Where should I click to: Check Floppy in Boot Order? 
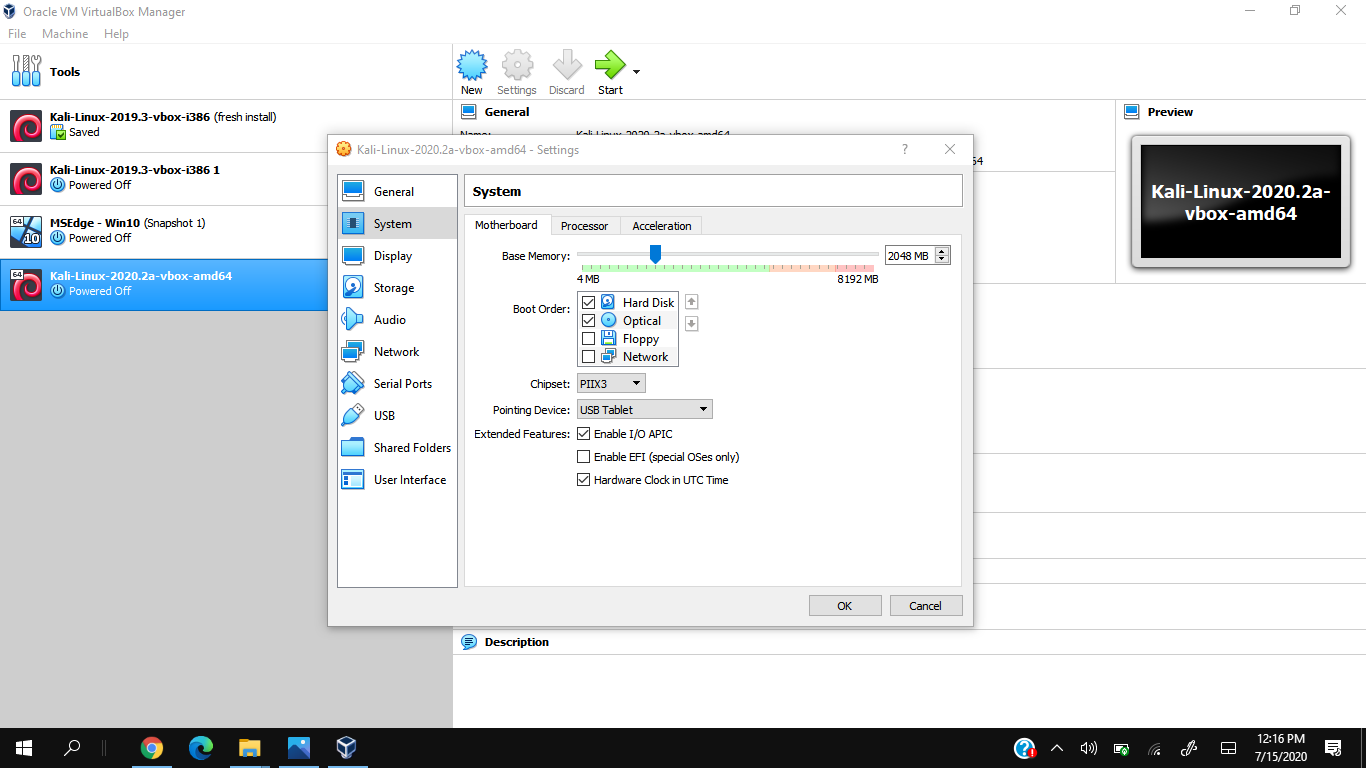[x=588, y=339]
